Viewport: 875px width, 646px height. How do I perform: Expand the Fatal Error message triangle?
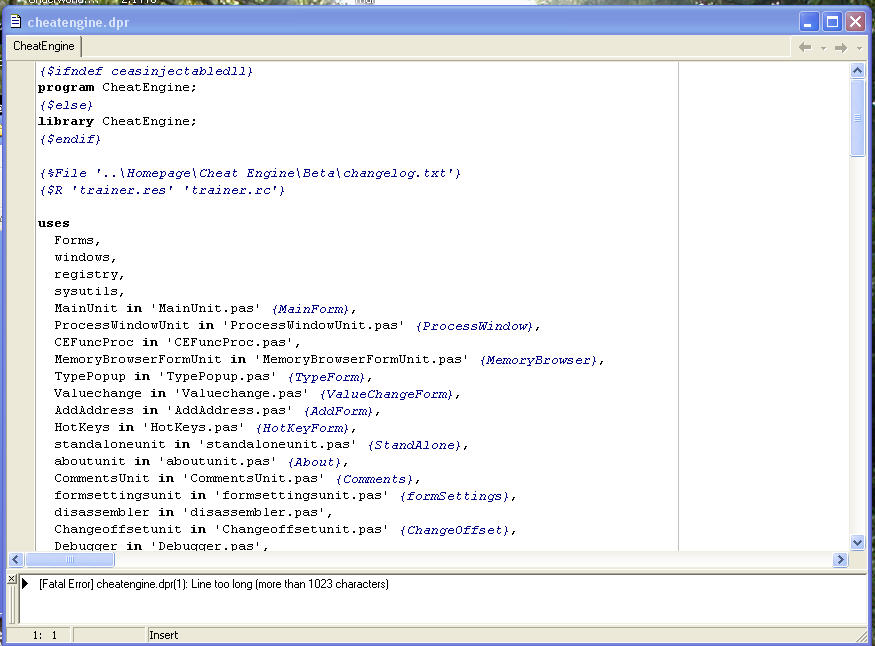tap(25, 584)
